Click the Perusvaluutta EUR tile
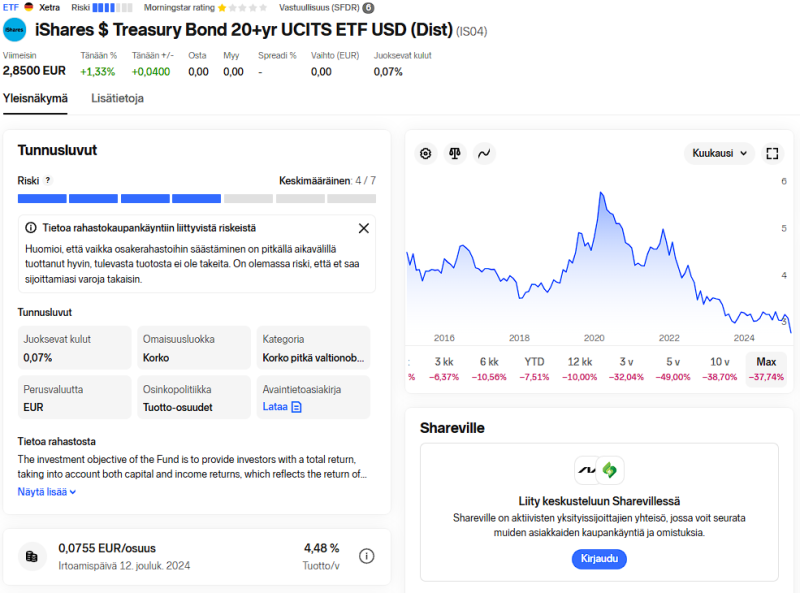 point(74,398)
